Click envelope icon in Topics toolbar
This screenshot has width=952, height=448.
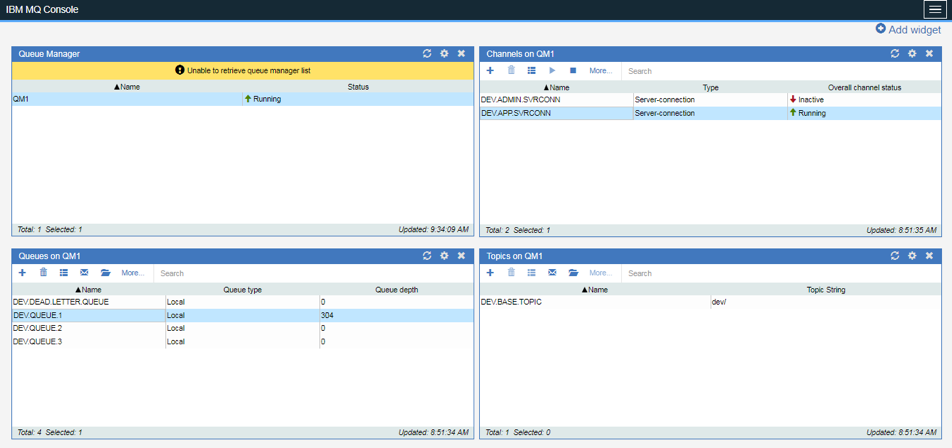click(x=552, y=273)
